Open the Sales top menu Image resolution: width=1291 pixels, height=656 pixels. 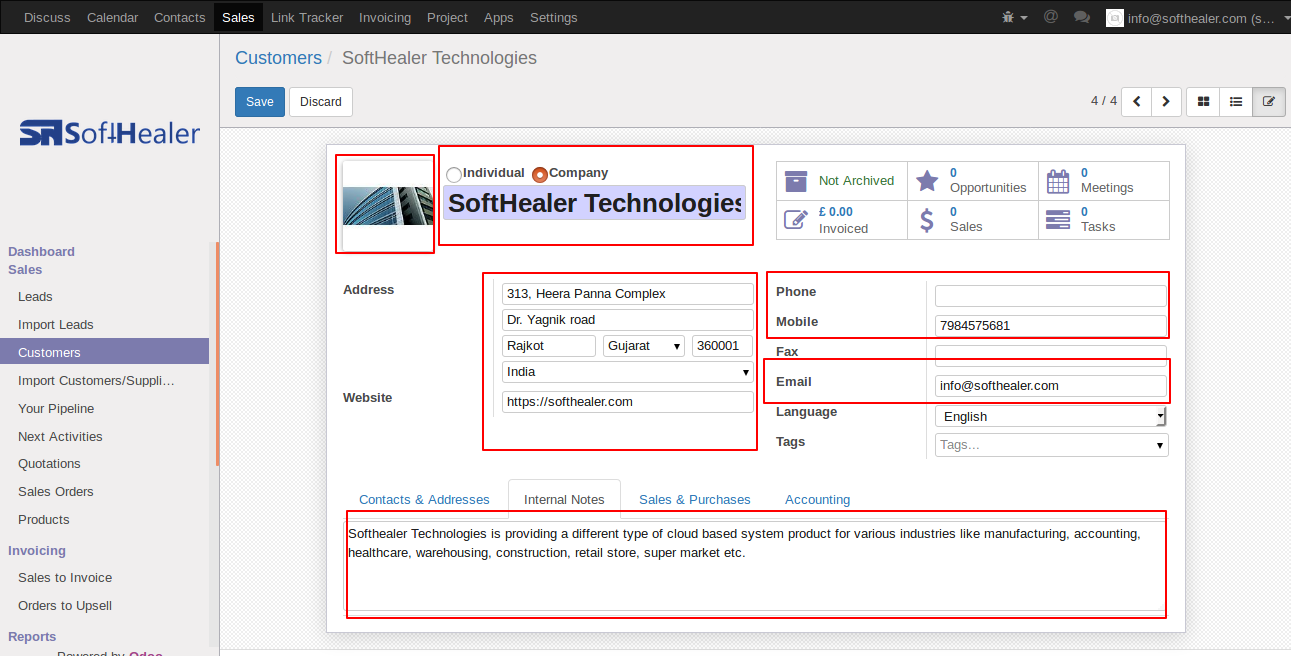click(238, 17)
